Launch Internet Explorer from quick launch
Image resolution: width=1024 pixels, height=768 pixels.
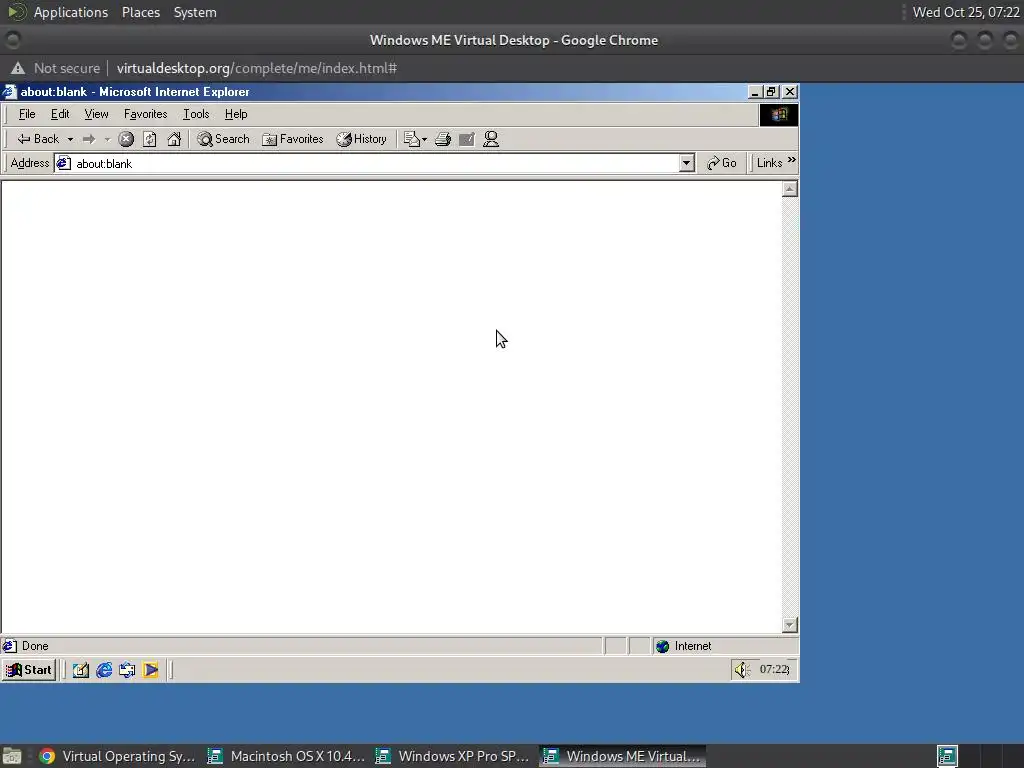pyautogui.click(x=104, y=670)
